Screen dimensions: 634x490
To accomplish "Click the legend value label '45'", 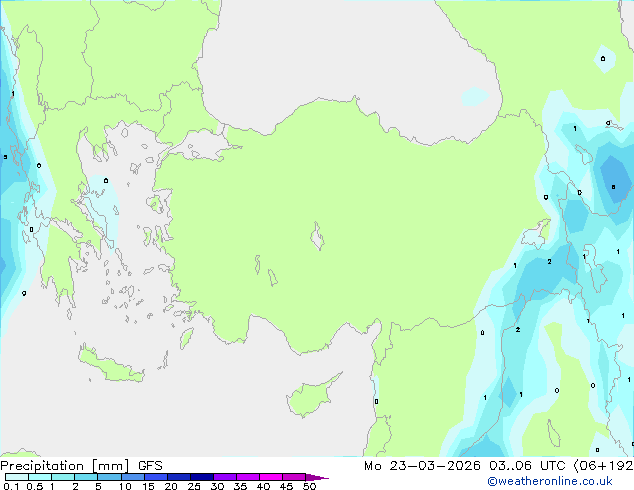I will pyautogui.click(x=286, y=486).
